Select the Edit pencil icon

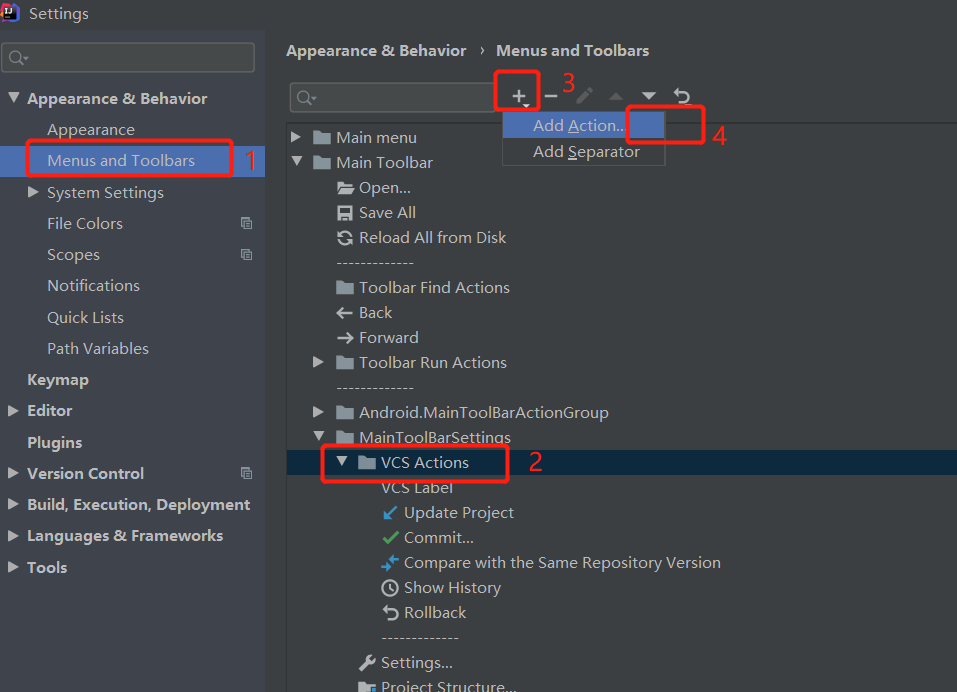click(x=583, y=97)
